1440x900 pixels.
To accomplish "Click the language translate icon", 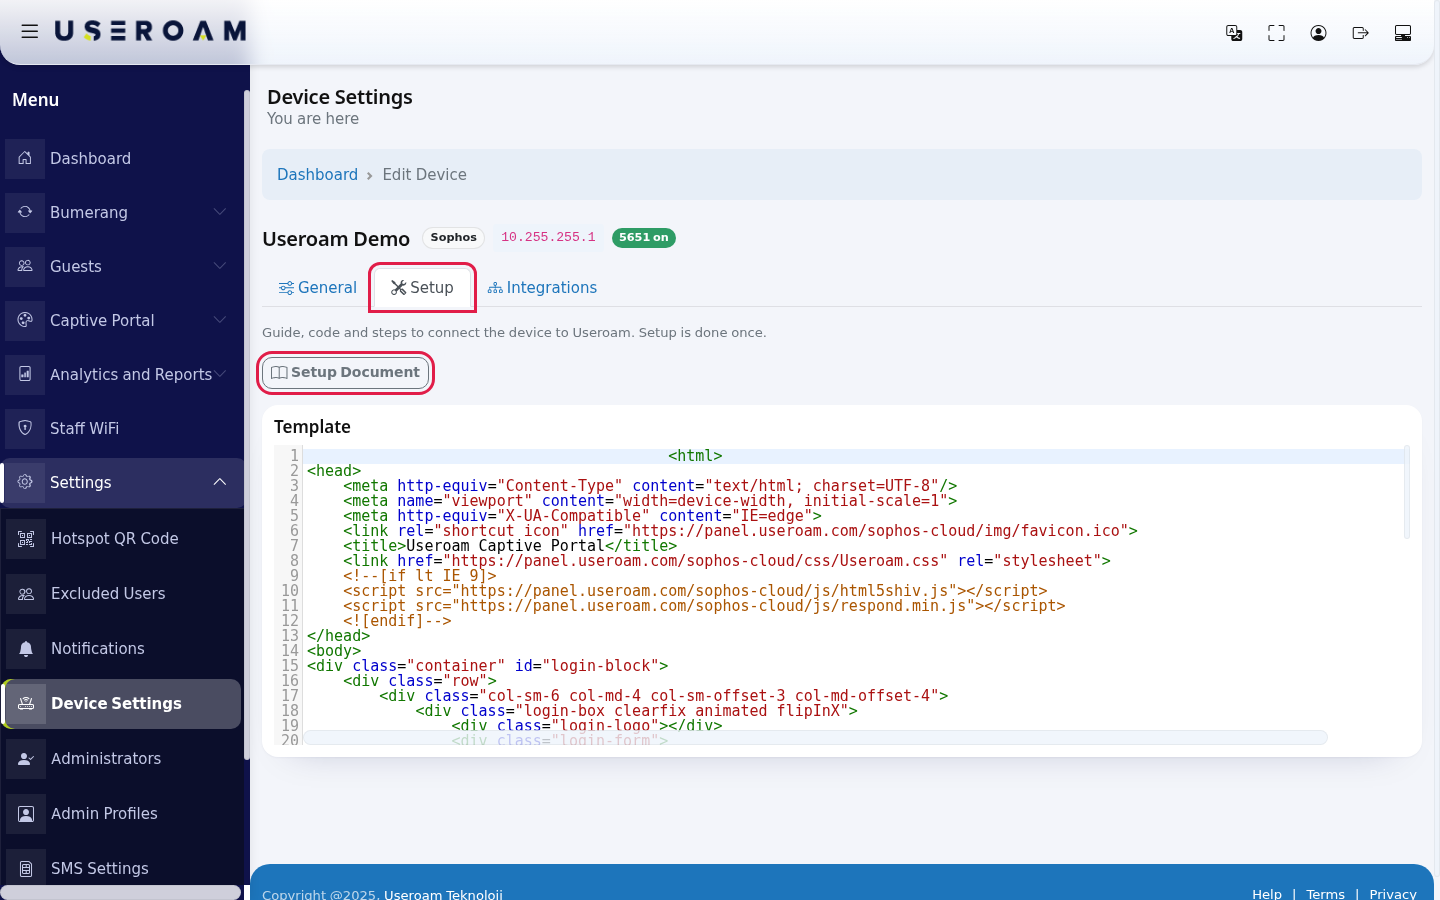I will coord(1234,33).
